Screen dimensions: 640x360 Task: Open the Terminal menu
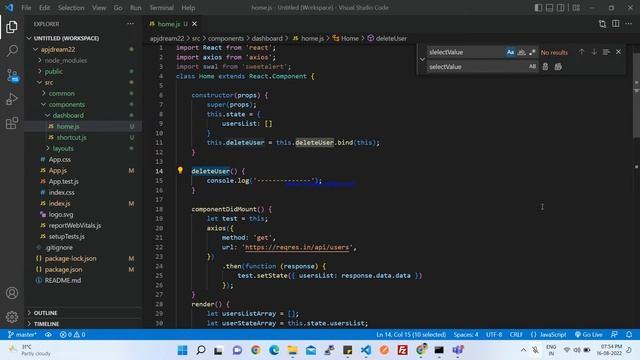[161, 8]
